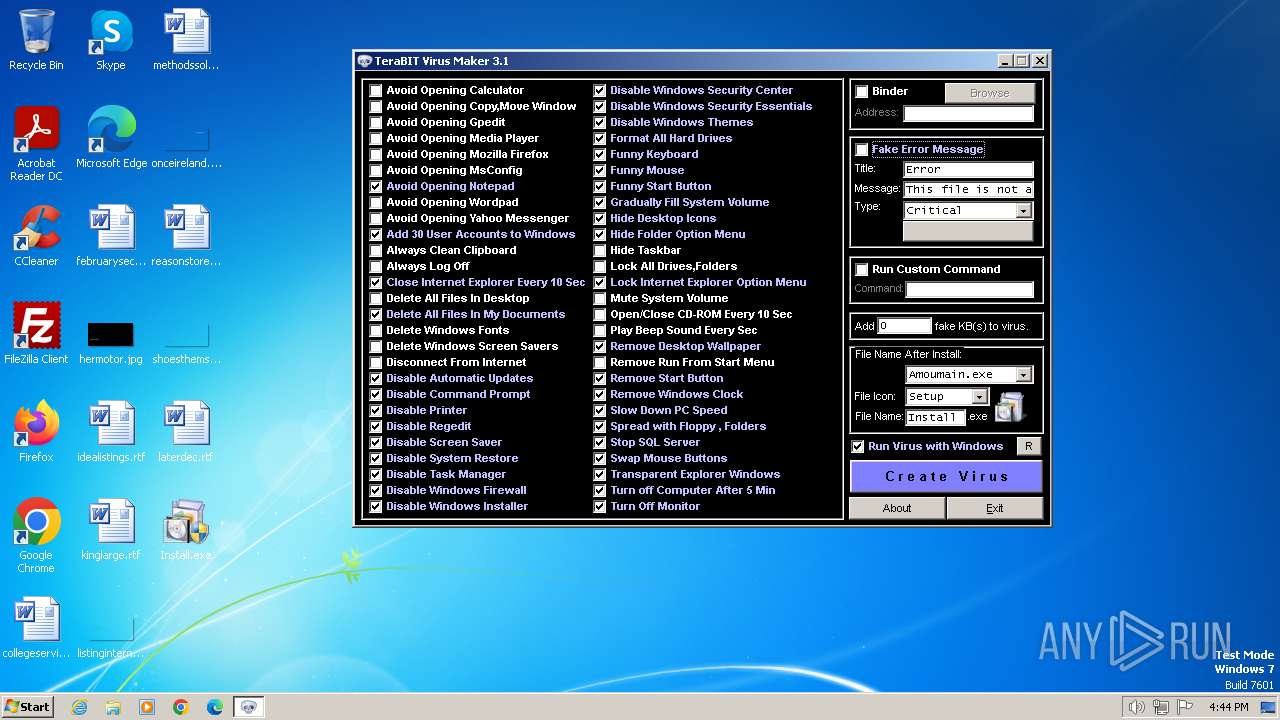Click the Exit button
The width and height of the screenshot is (1280, 720).
[x=994, y=508]
